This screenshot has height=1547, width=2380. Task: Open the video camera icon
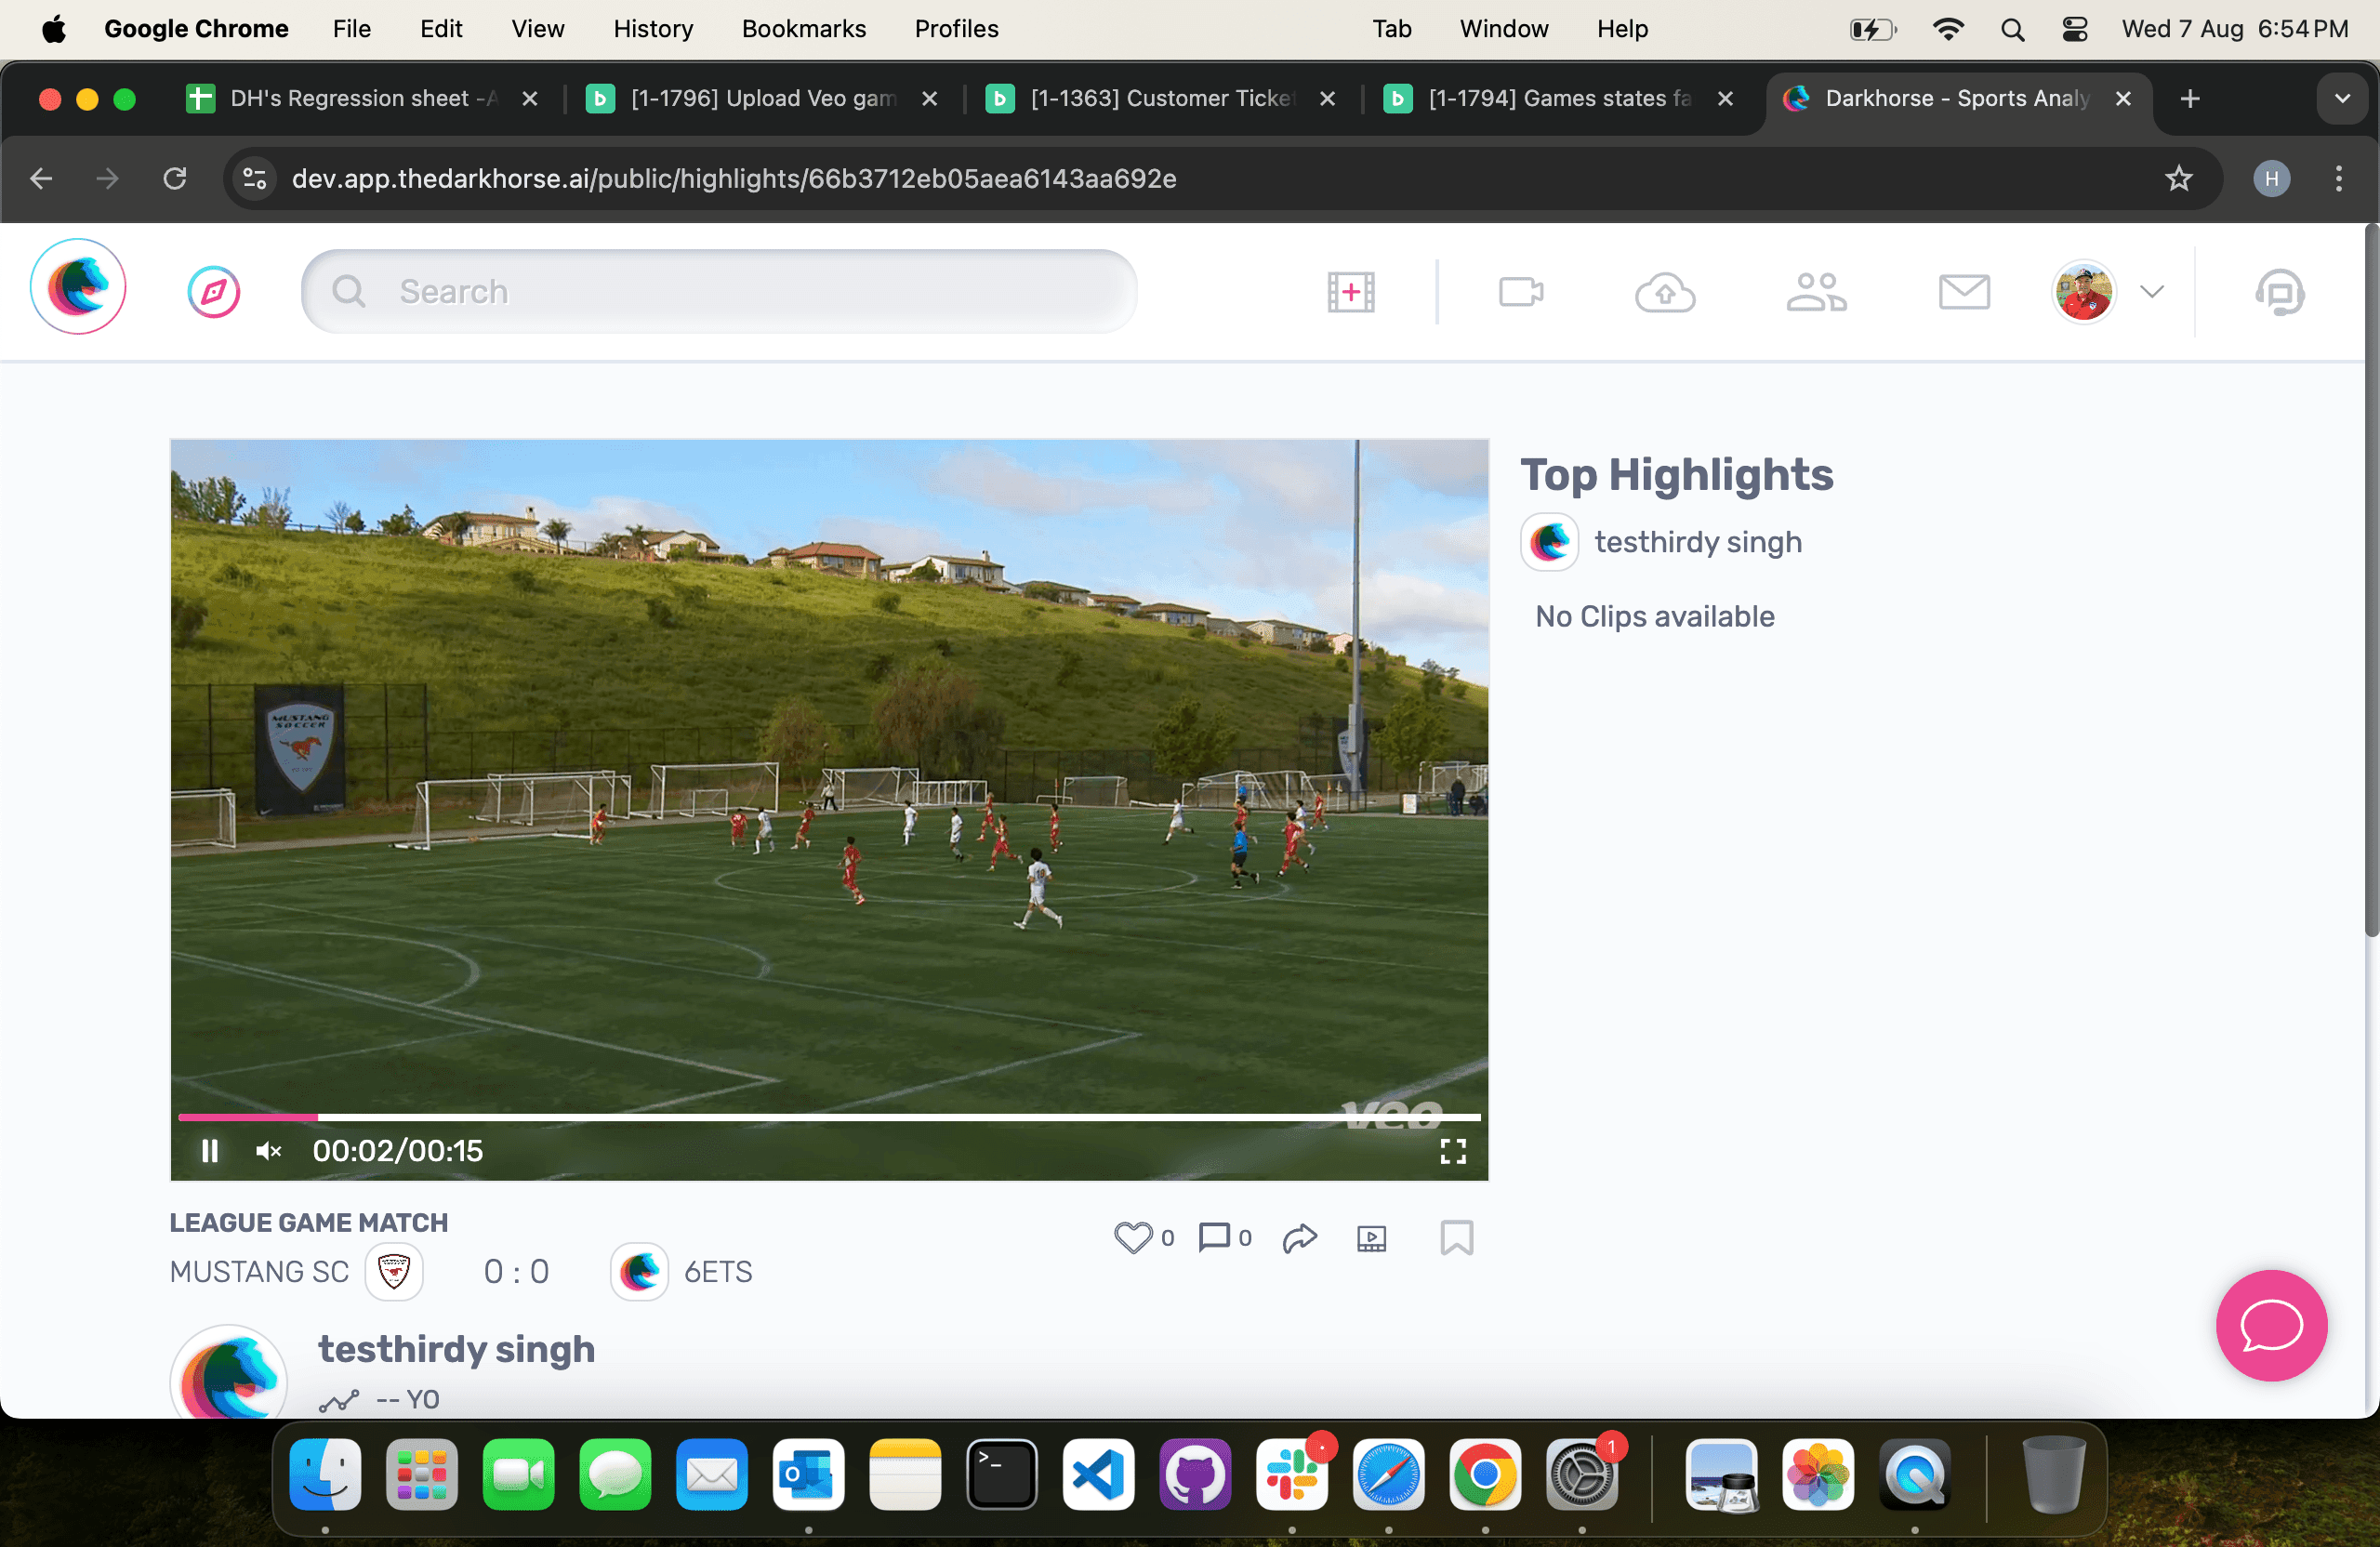pyautogui.click(x=1521, y=292)
